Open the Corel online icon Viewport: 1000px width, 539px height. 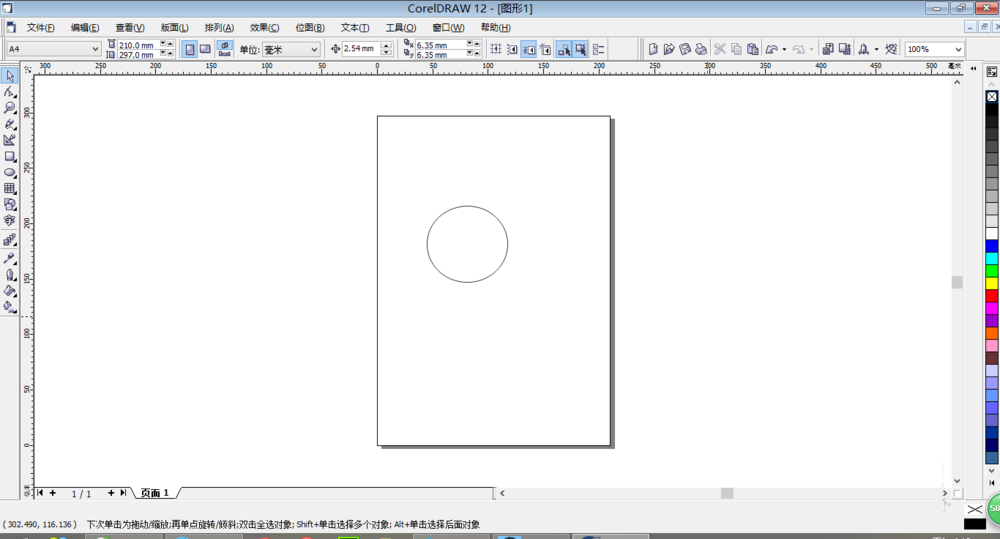[x=891, y=49]
